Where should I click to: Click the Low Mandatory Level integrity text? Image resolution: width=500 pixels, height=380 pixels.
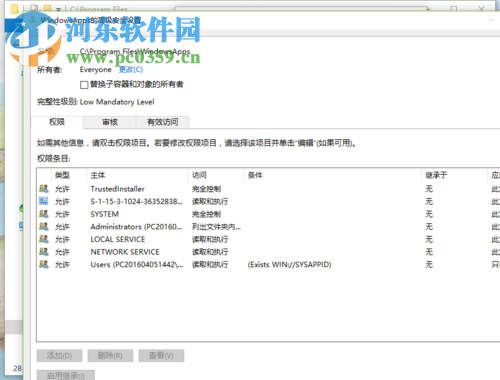(117, 102)
